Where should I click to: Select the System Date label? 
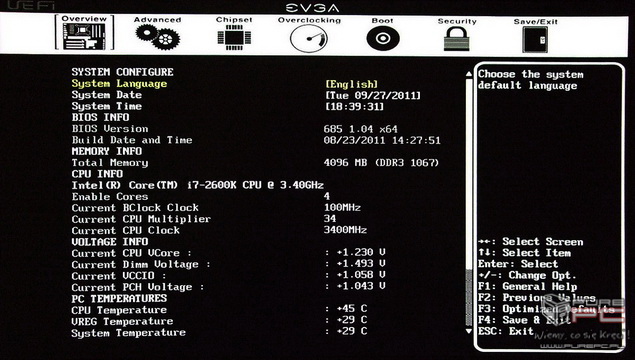click(107, 95)
